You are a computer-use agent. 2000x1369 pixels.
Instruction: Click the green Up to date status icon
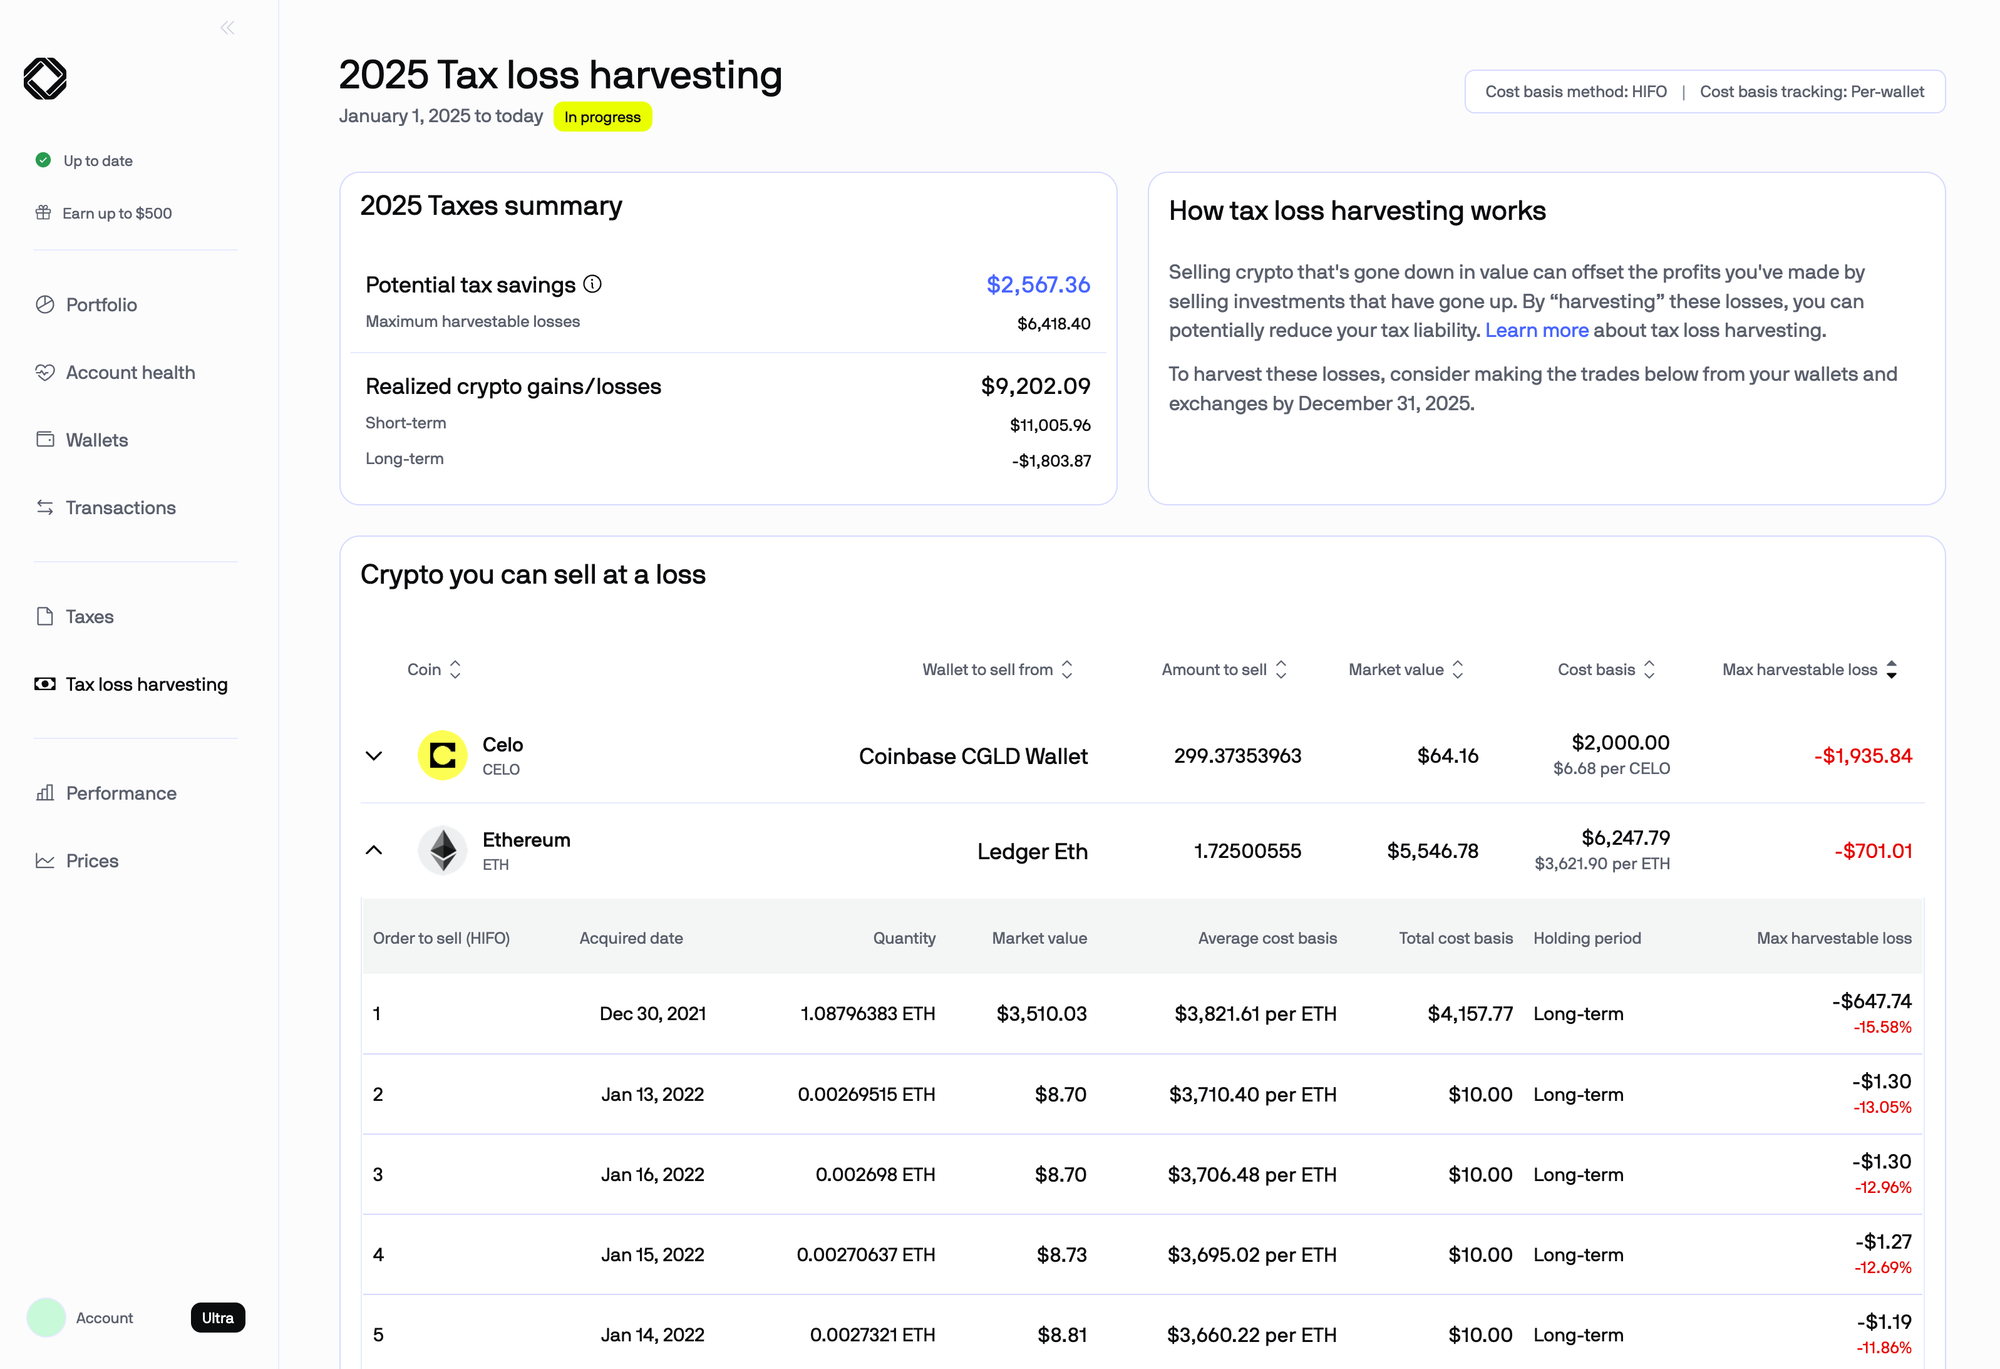43,160
